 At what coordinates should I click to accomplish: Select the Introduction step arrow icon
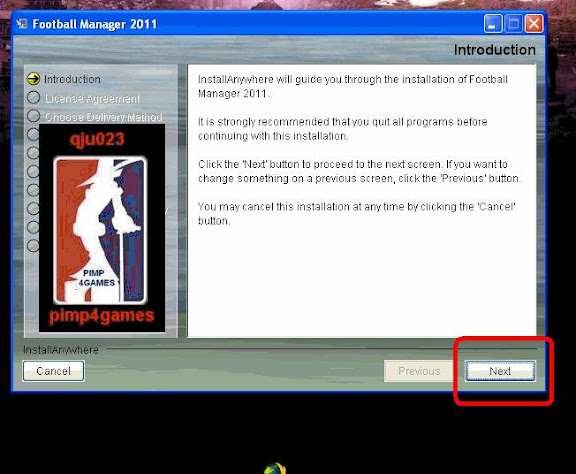click(33, 79)
